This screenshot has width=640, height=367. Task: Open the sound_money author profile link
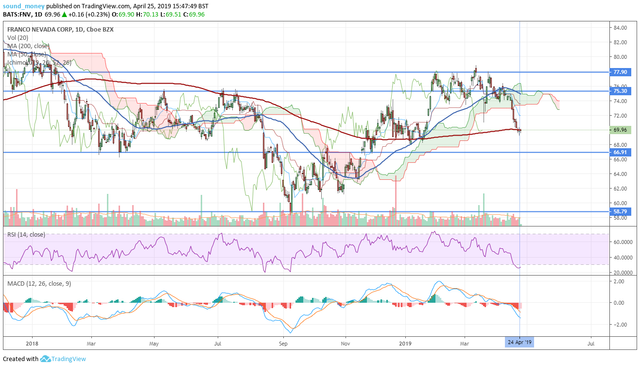23,7
